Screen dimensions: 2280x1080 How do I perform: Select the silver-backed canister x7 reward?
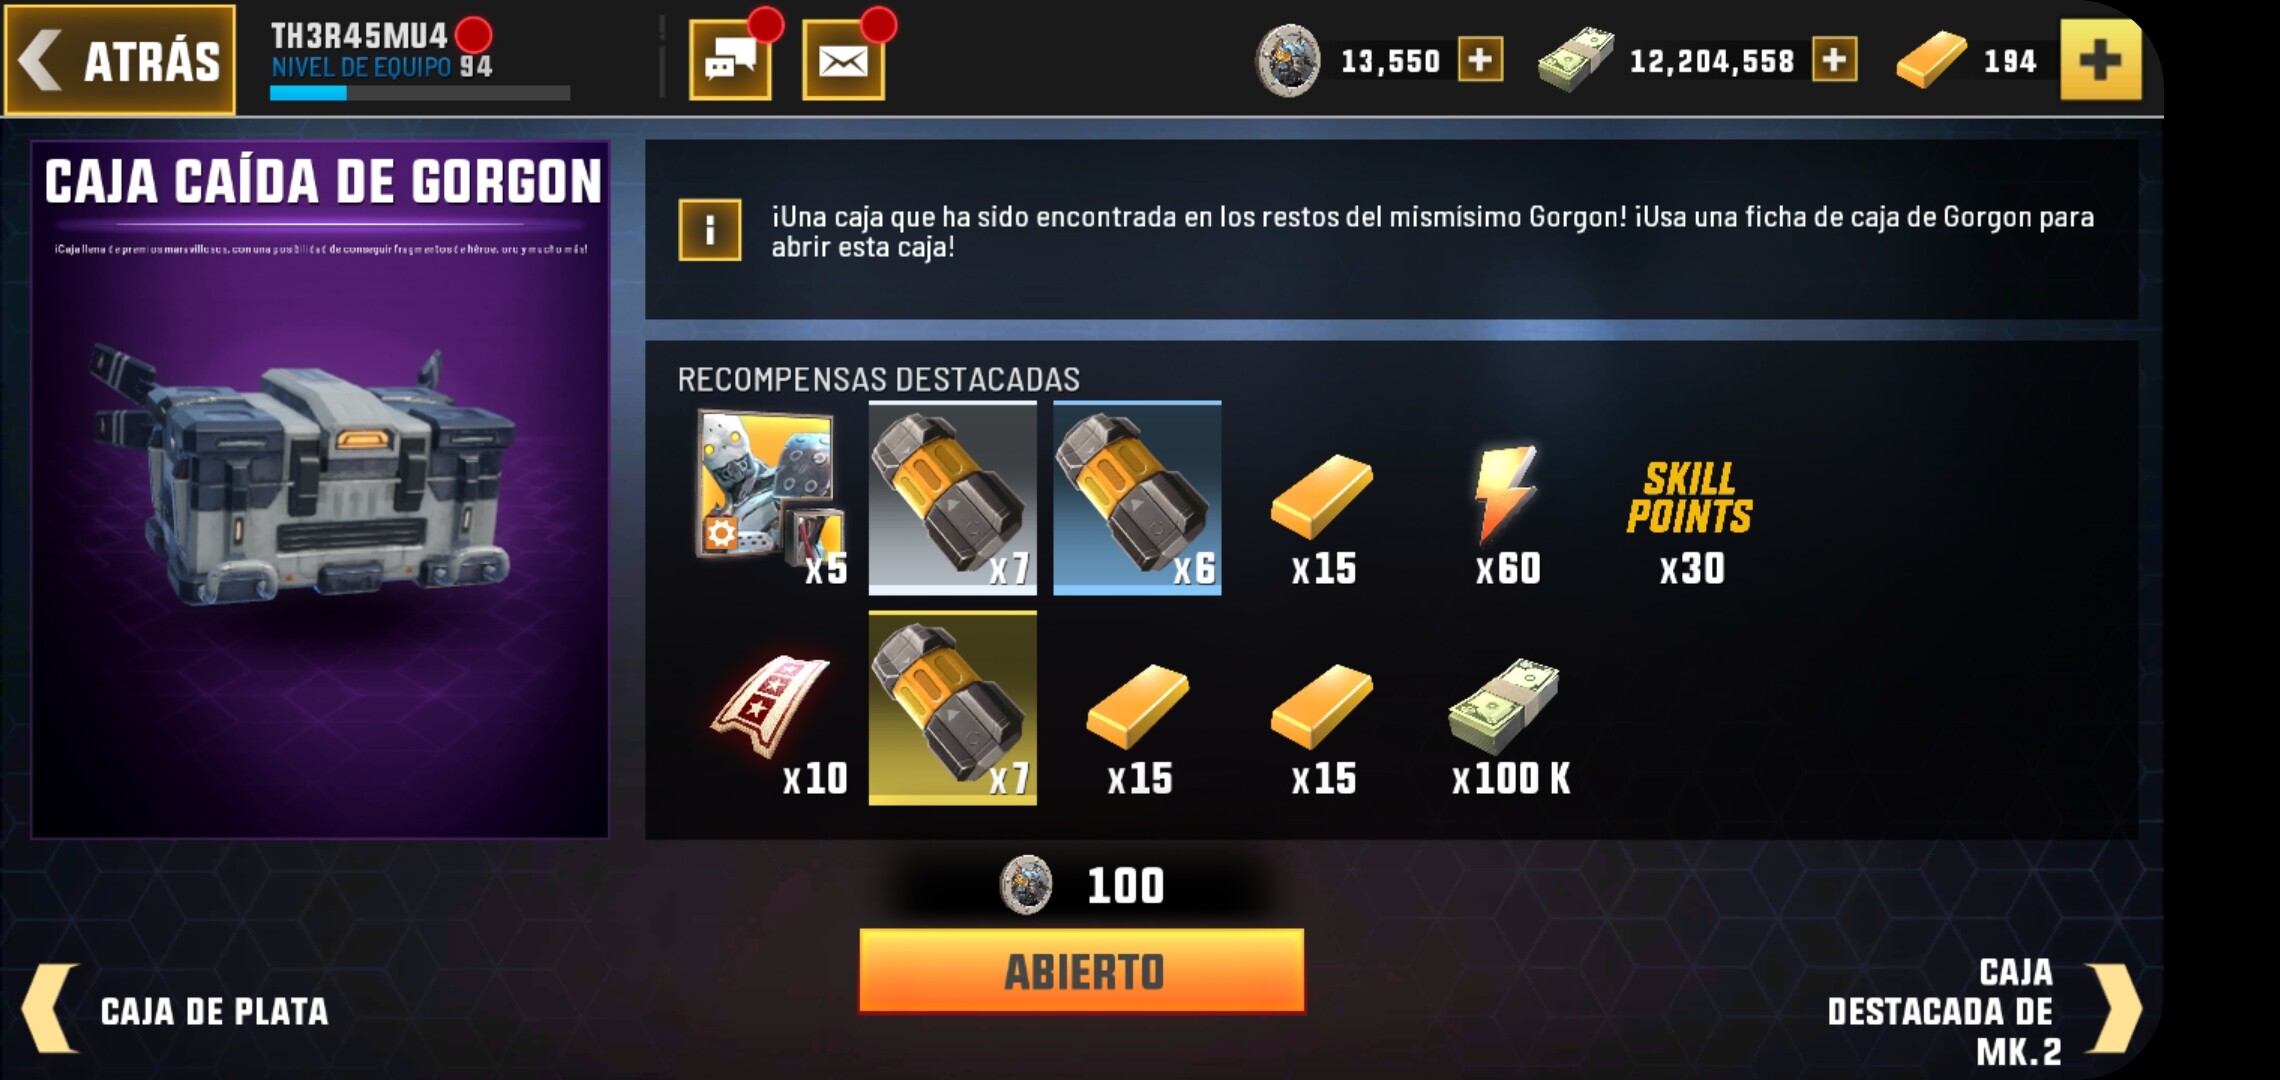[x=953, y=498]
